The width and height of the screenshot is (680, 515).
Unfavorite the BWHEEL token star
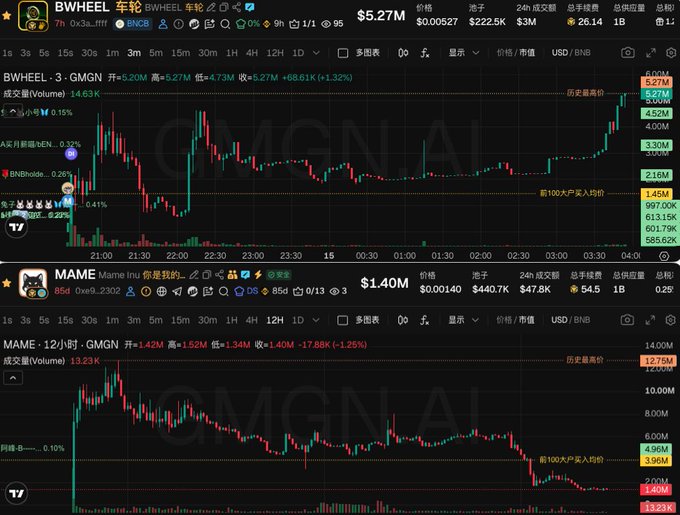click(7, 16)
